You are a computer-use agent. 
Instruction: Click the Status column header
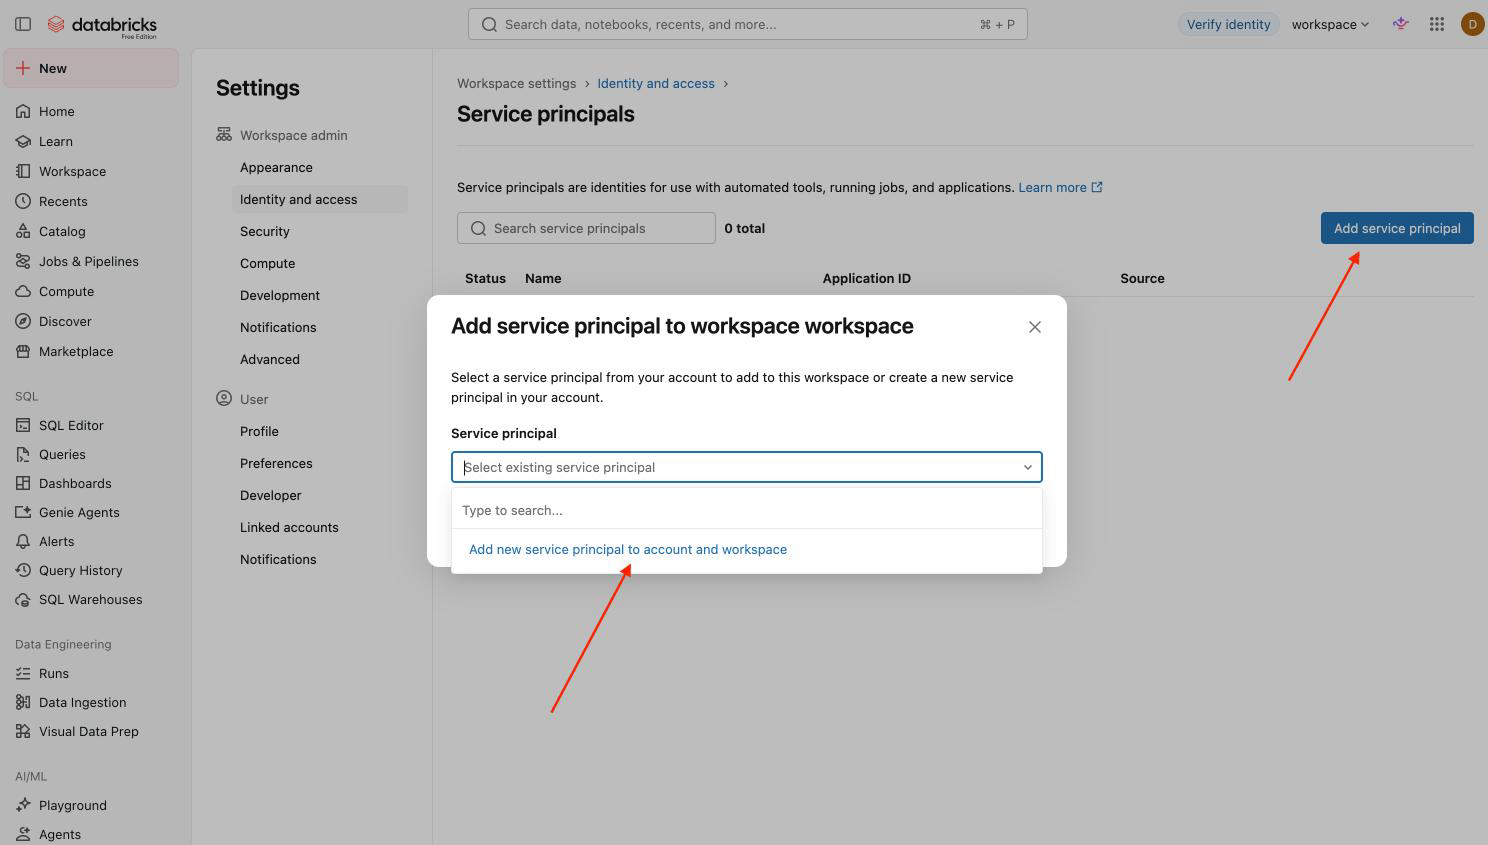[485, 278]
